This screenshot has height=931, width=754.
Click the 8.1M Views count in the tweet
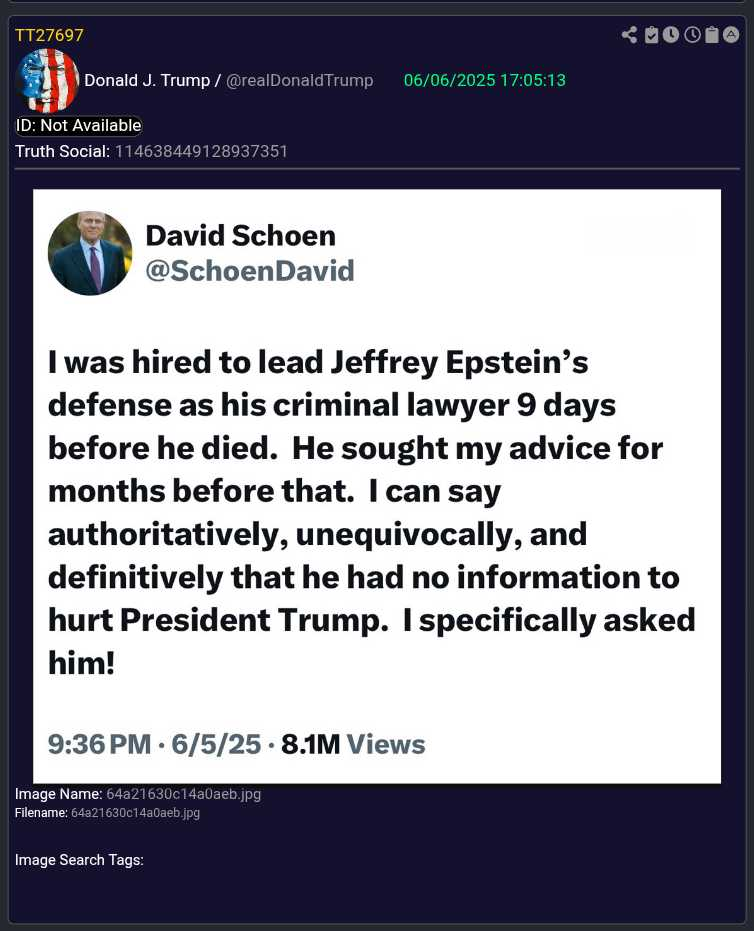(x=353, y=744)
